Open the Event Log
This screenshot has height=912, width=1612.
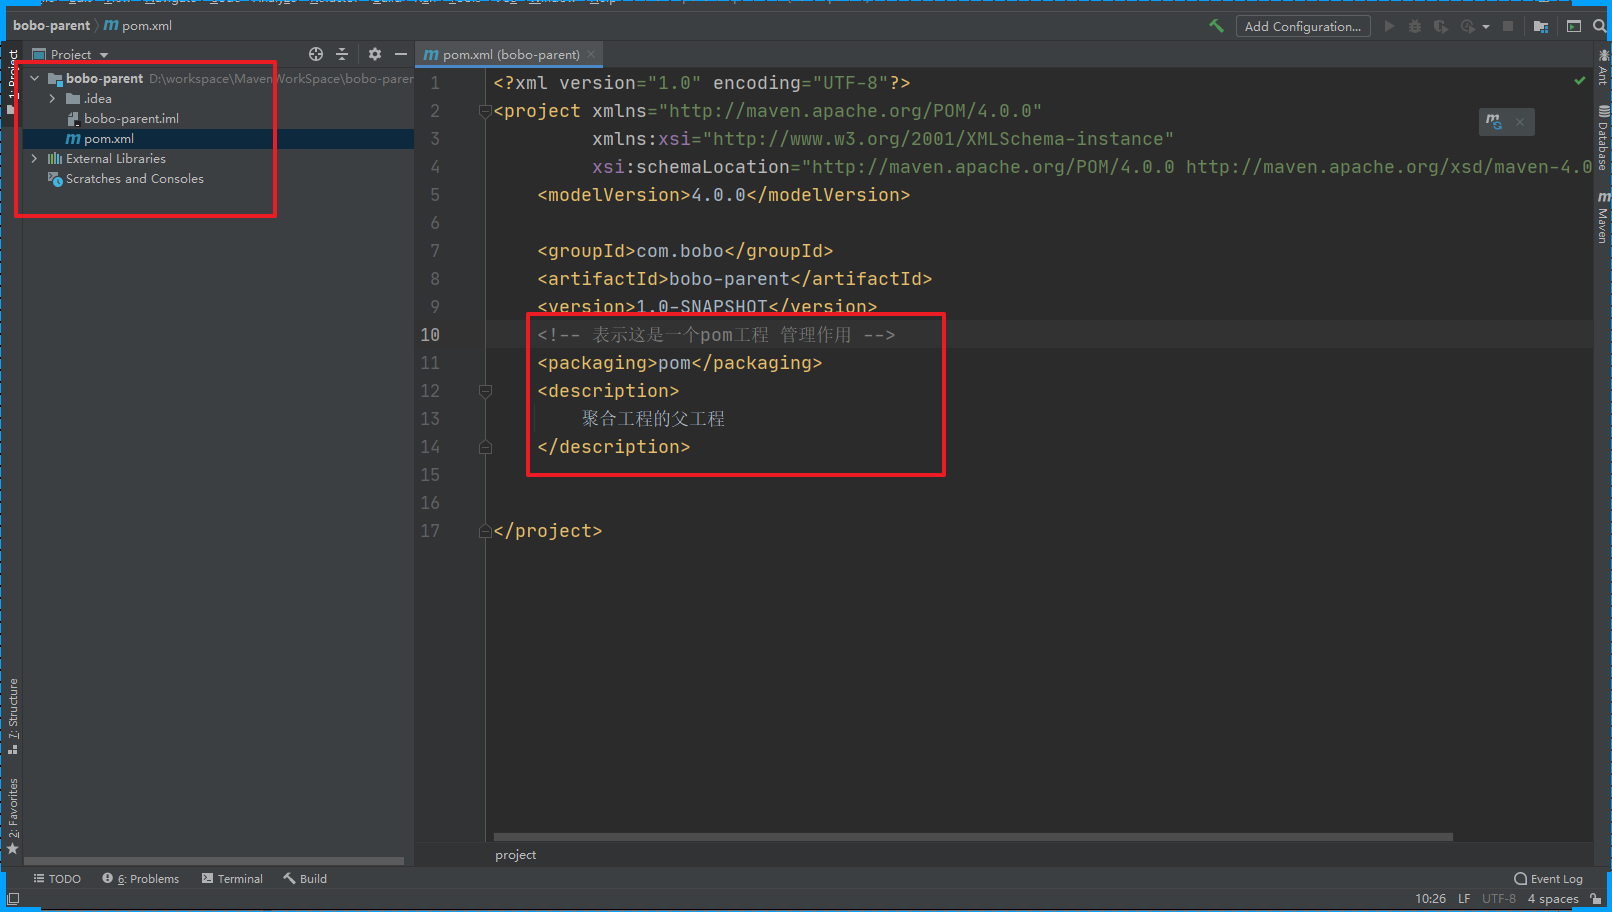[1548, 879]
